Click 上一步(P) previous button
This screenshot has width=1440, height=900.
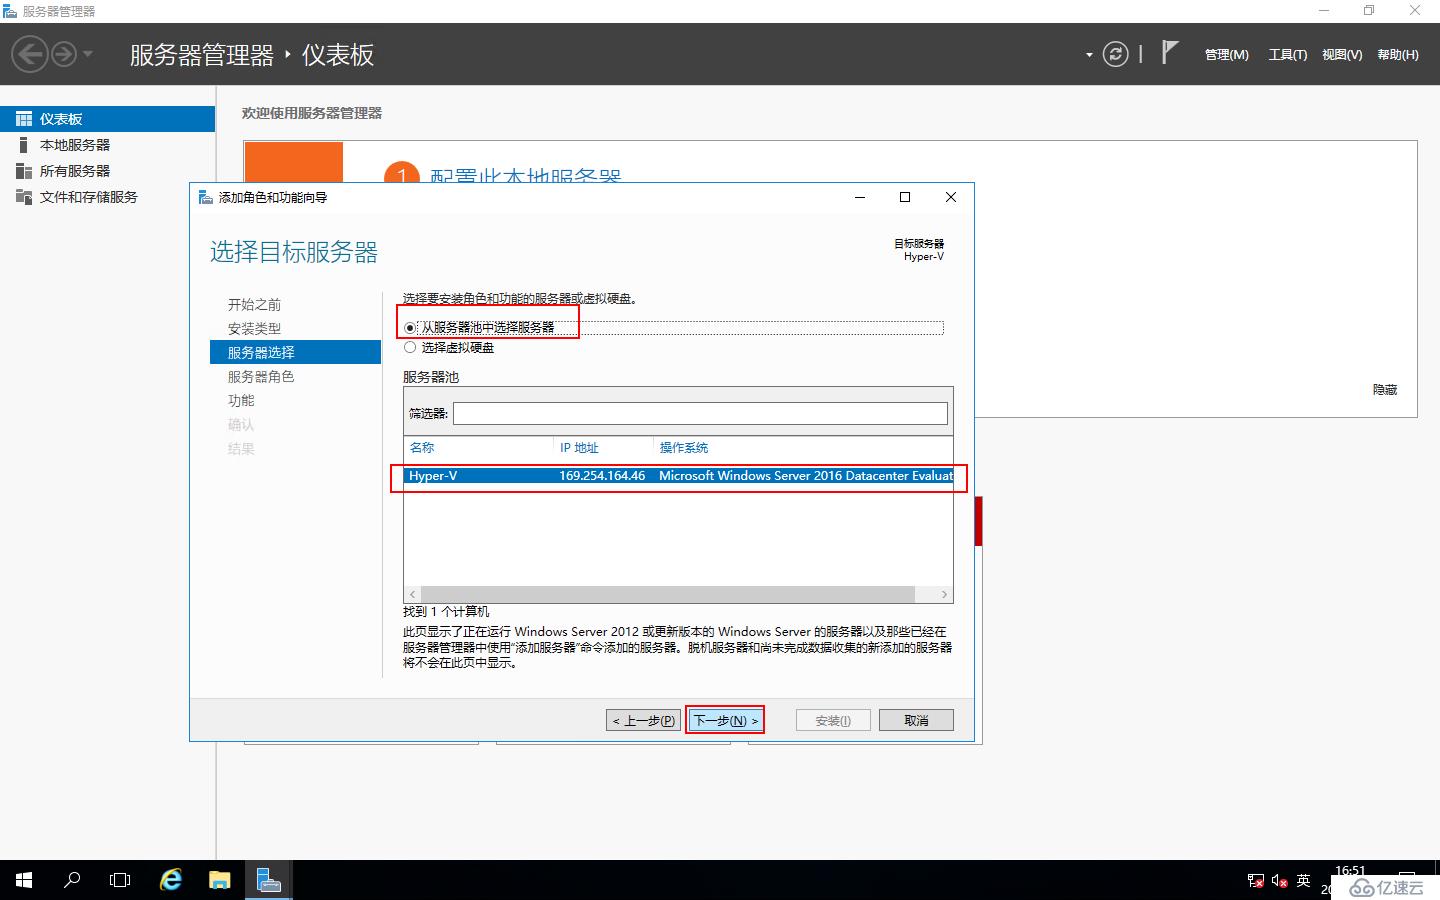click(643, 720)
